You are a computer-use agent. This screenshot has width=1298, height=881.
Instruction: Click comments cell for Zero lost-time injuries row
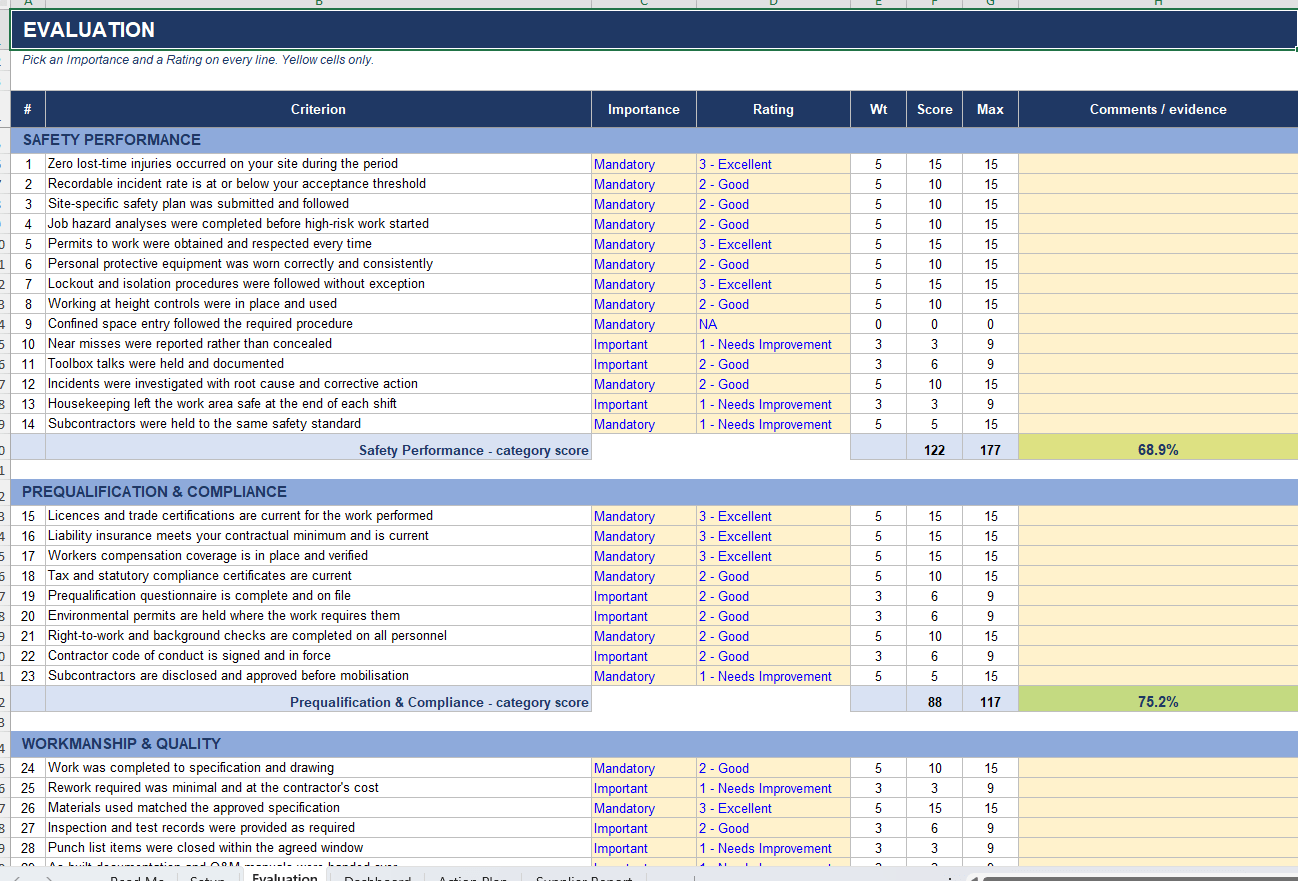[x=1158, y=164]
